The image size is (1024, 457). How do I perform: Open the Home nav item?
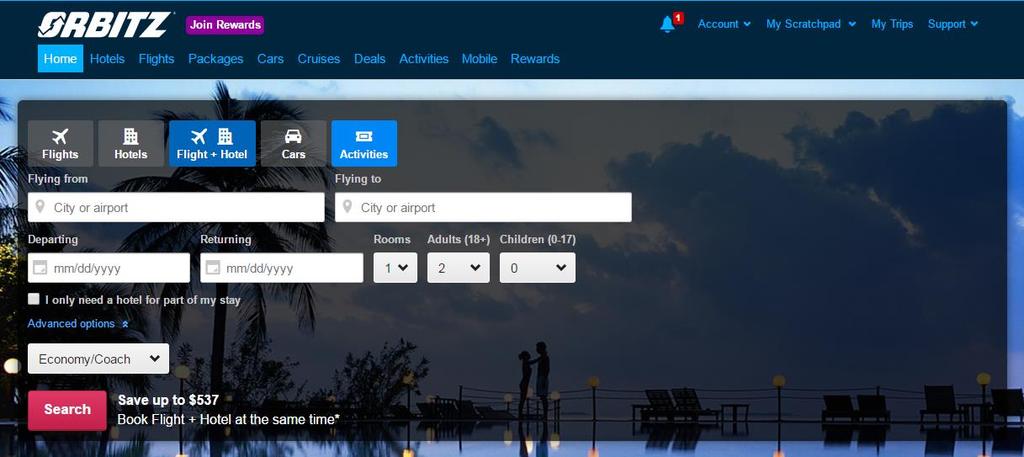click(60, 59)
